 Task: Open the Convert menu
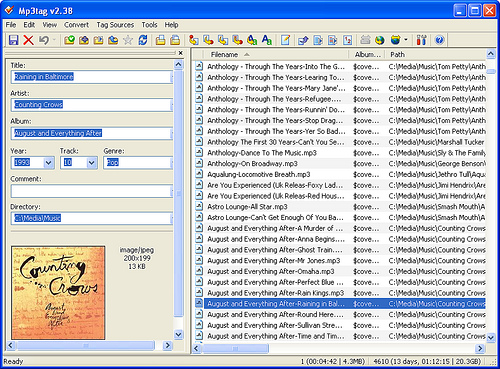[76, 25]
